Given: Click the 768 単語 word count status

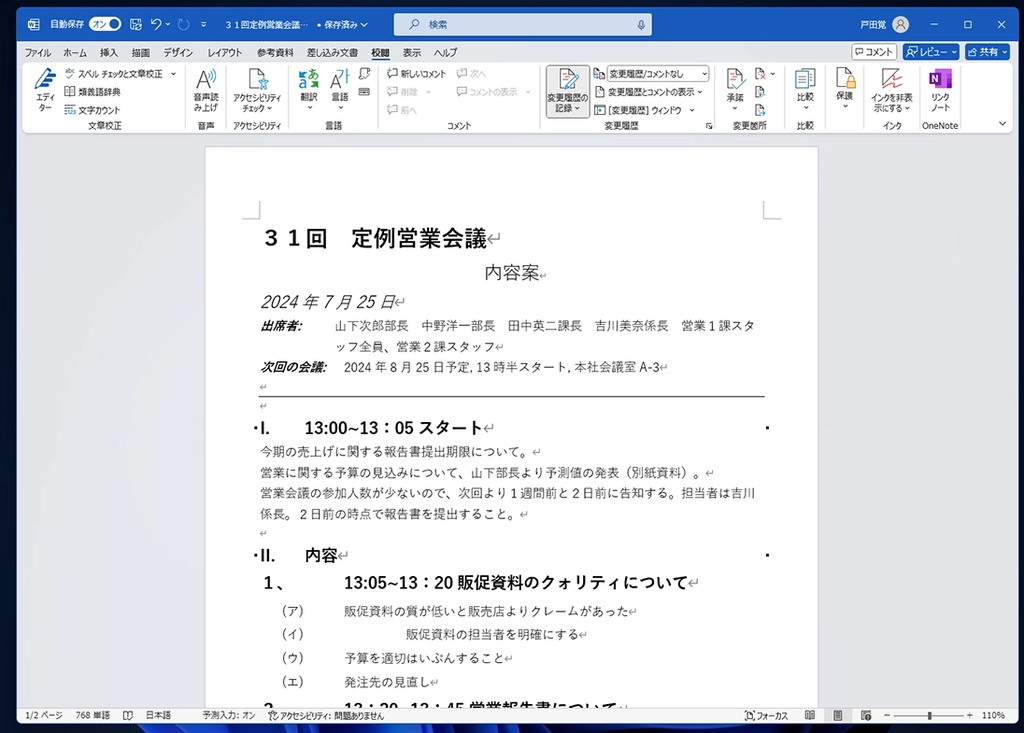Looking at the screenshot, I should 93,715.
